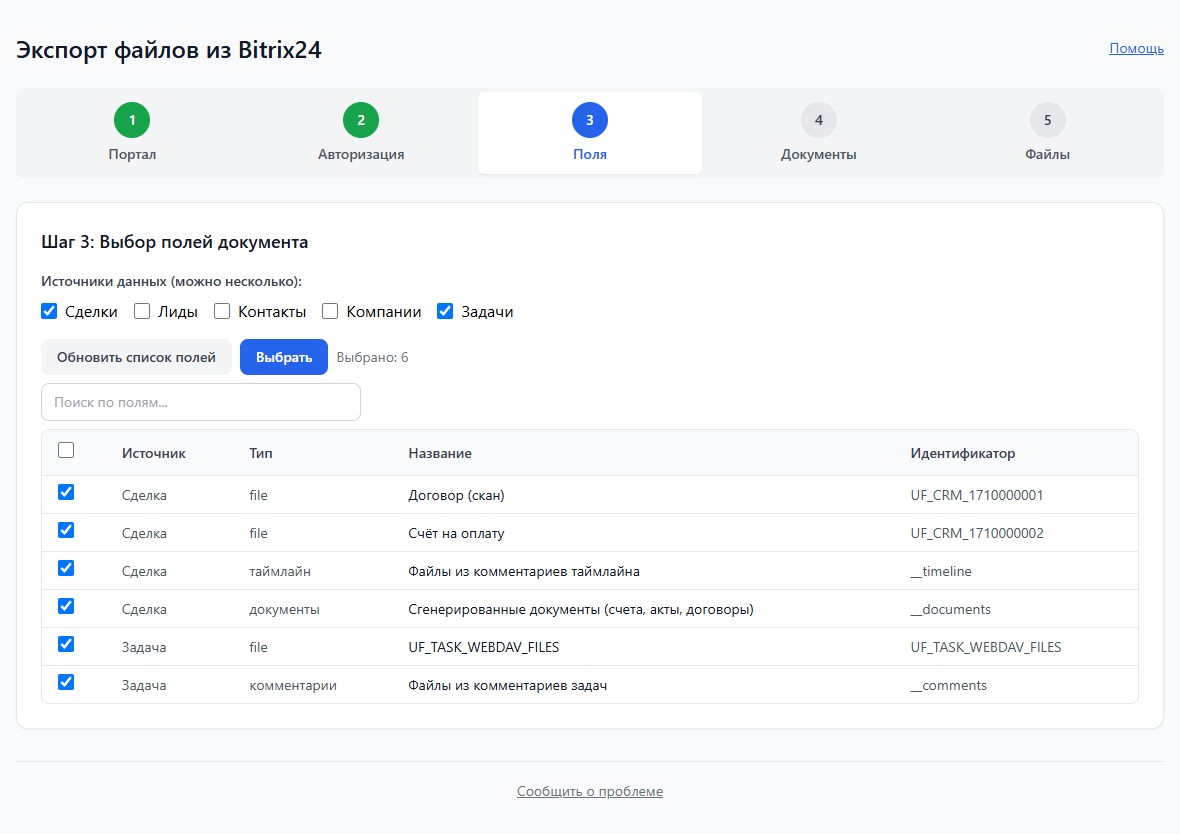Image resolution: width=1180 pixels, height=834 pixels.
Task: Click the blue Выбрать button
Action: (284, 357)
